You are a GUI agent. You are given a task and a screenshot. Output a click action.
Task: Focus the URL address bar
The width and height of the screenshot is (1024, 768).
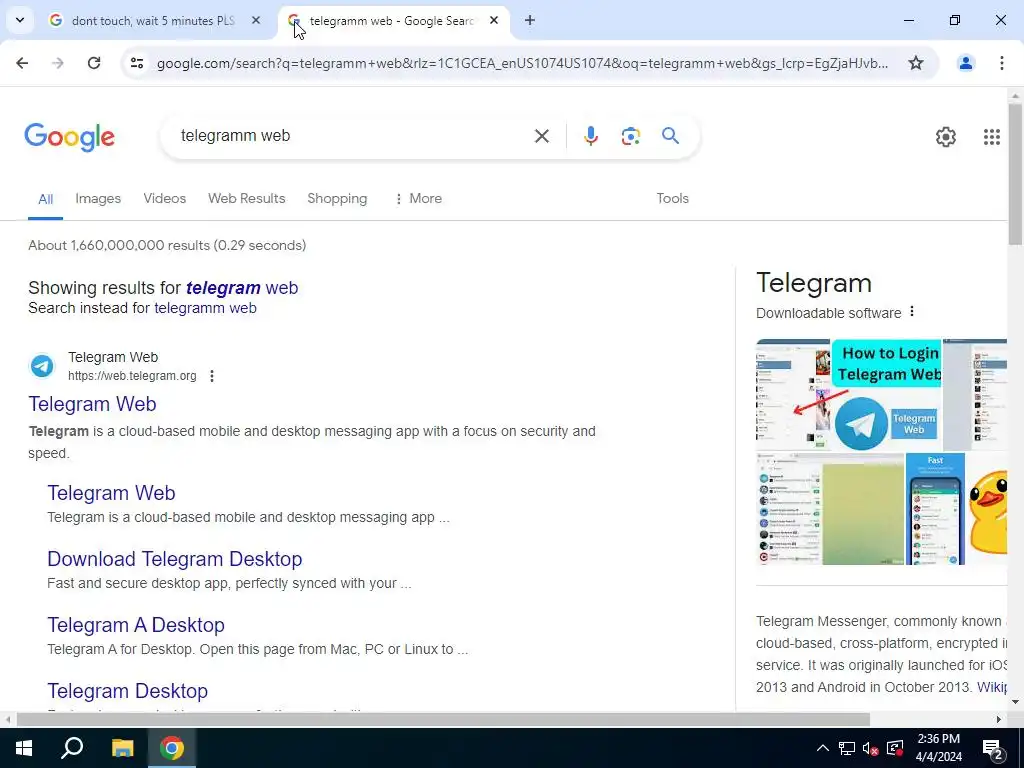click(x=522, y=63)
